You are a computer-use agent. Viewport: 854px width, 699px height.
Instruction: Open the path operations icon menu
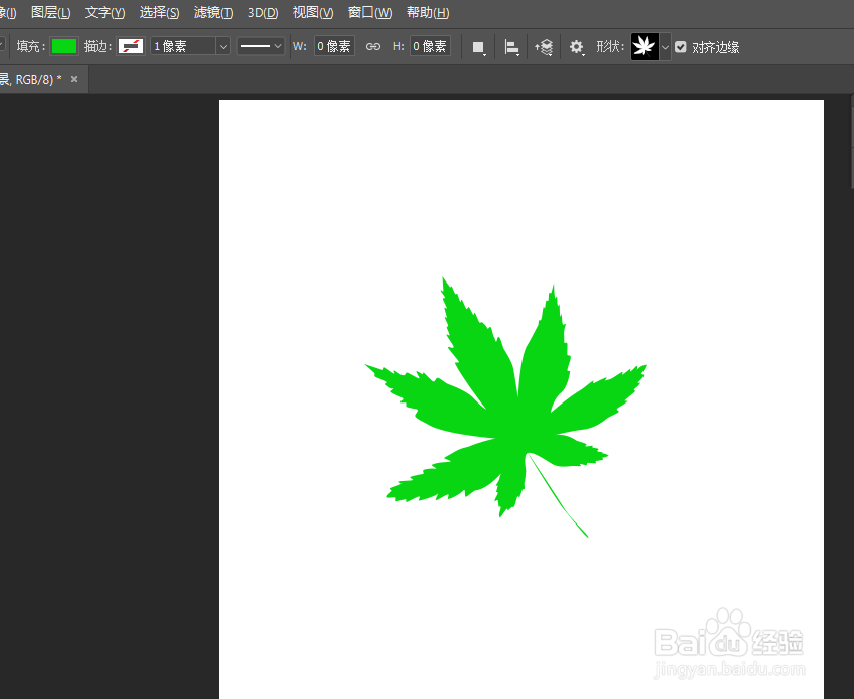click(x=478, y=46)
